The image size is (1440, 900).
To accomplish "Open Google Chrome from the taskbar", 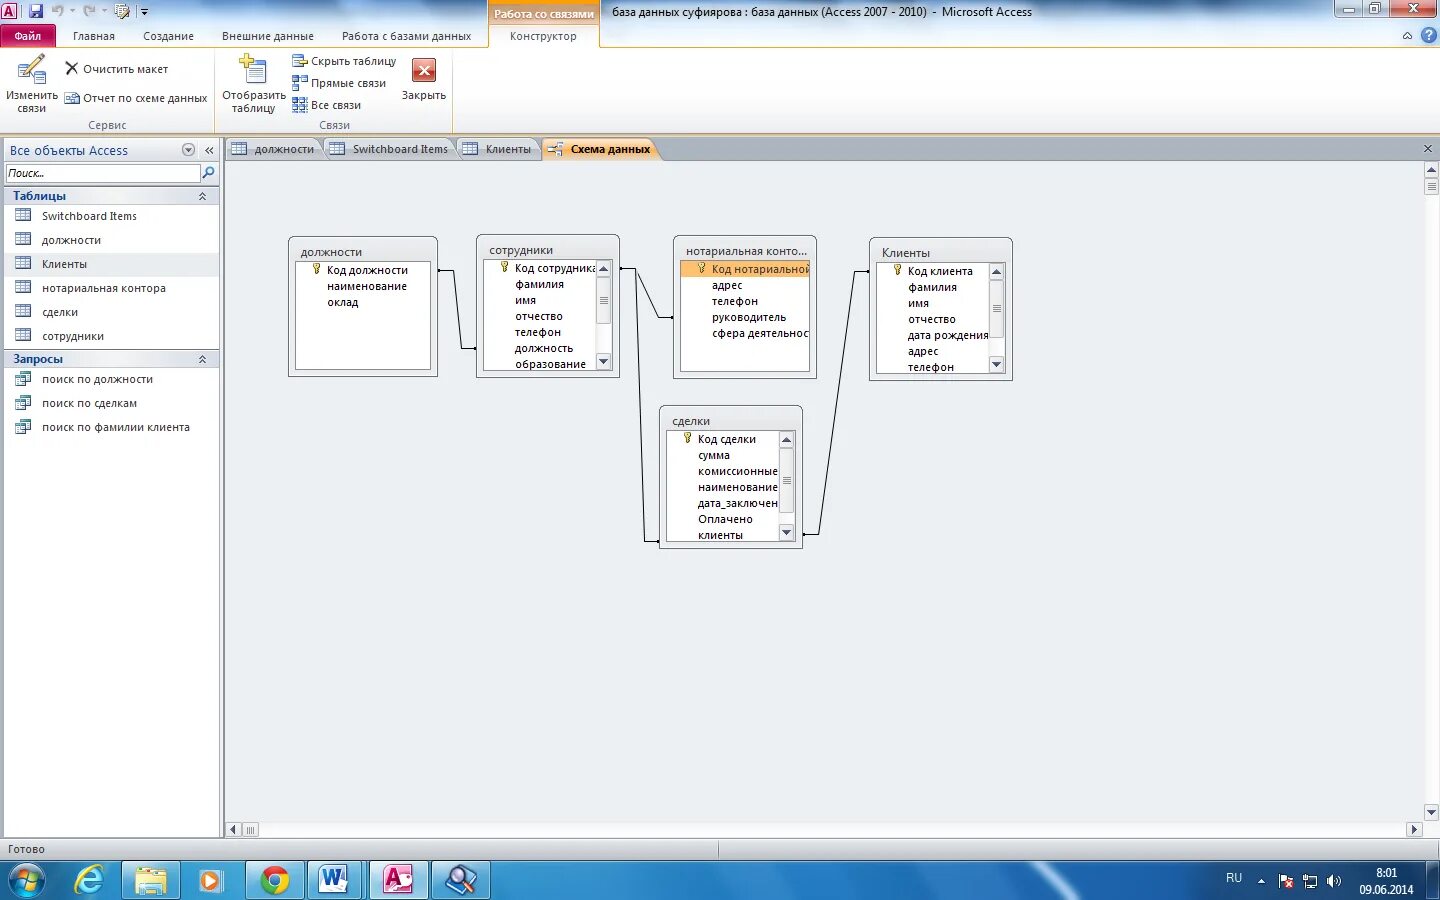I will point(275,880).
